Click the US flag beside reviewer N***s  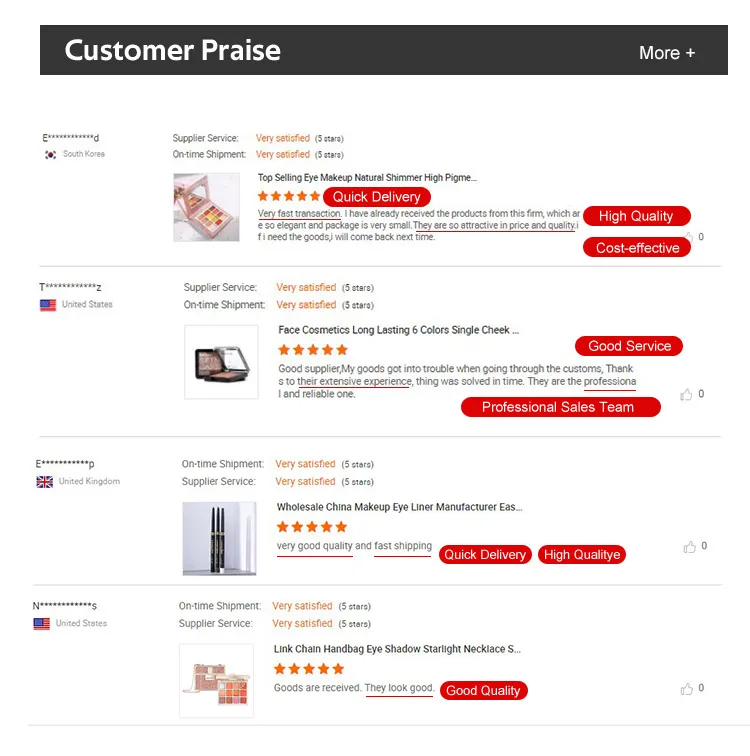(42, 624)
